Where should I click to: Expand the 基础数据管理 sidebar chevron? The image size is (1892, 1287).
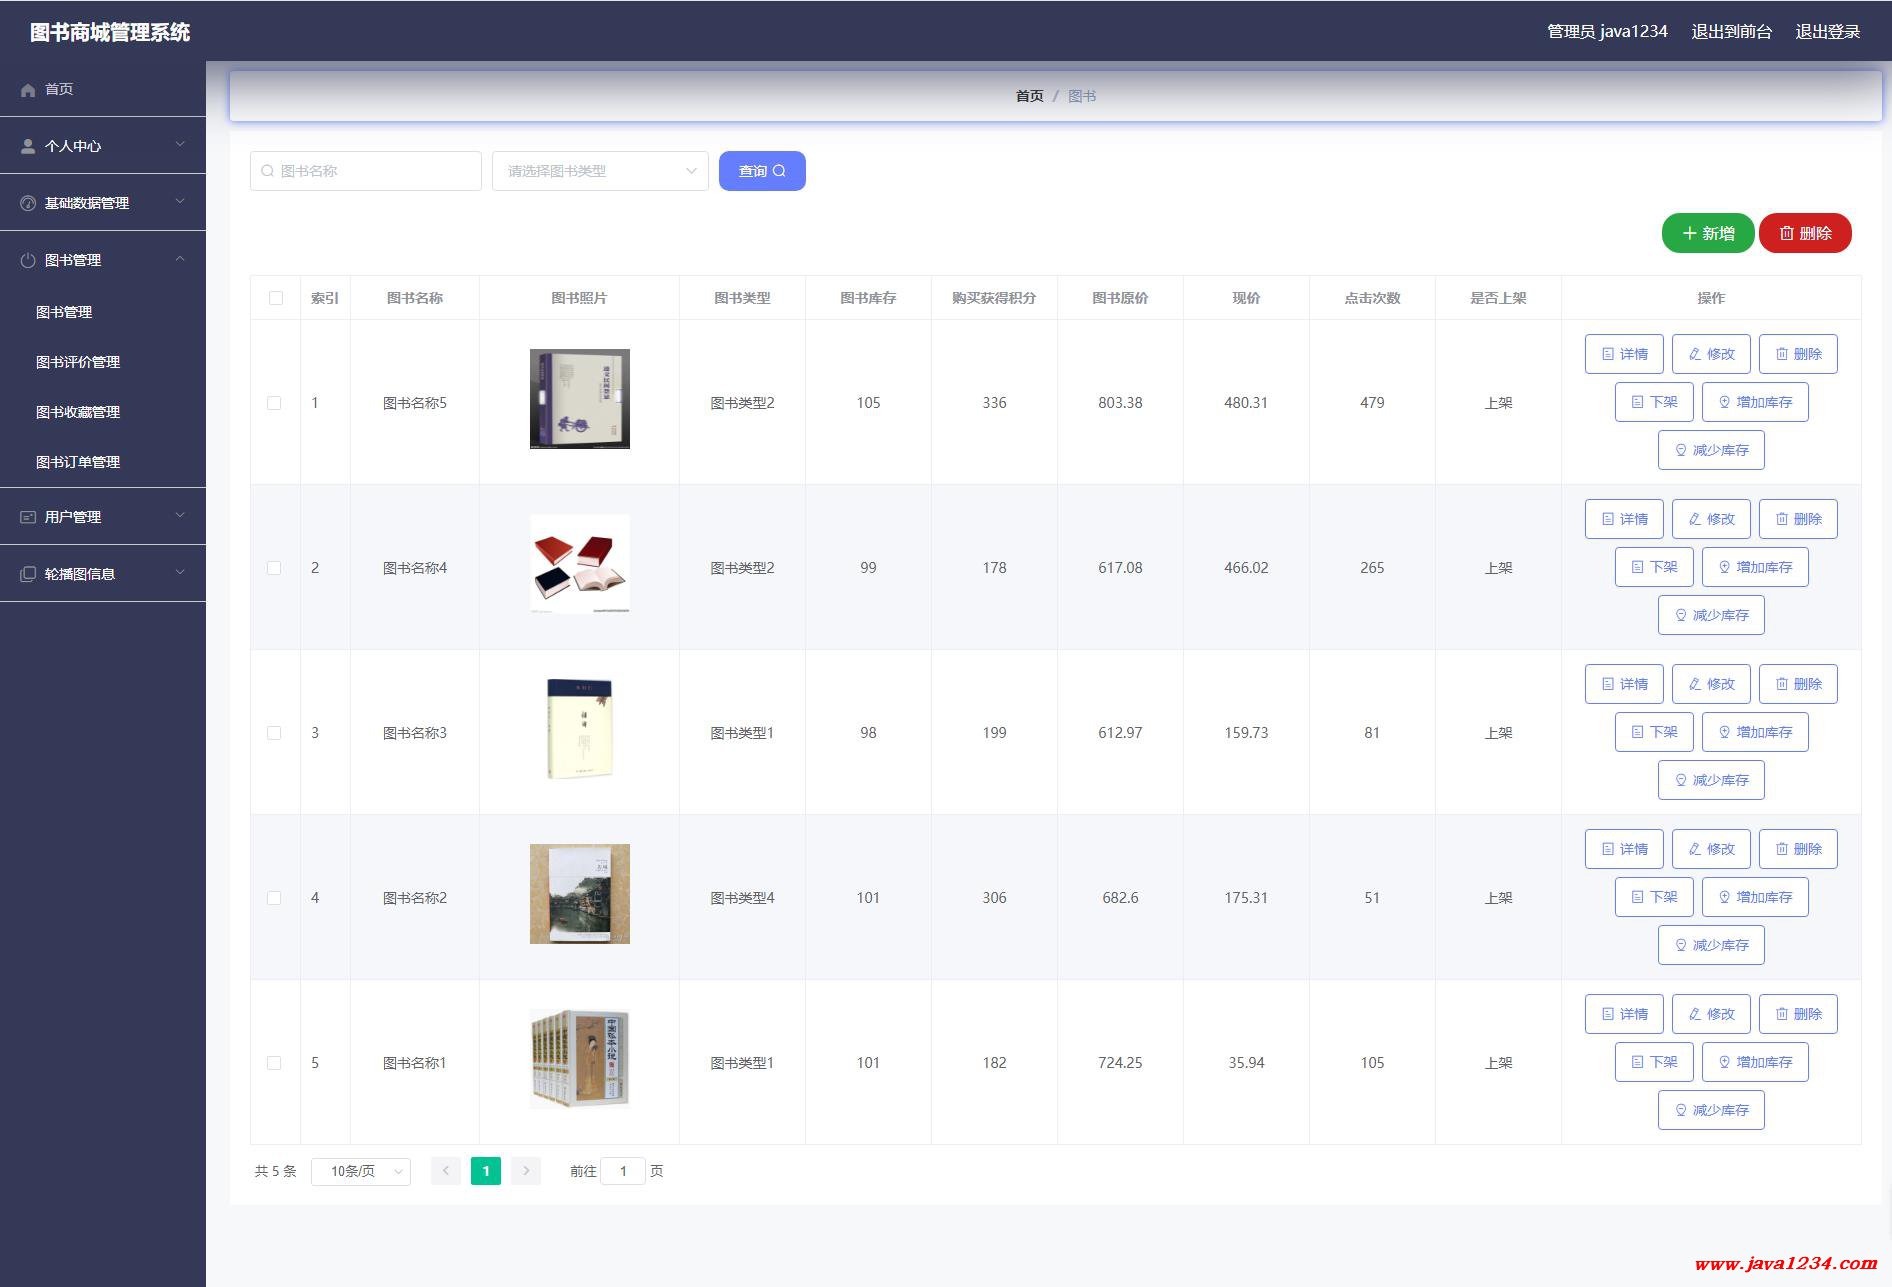click(180, 202)
